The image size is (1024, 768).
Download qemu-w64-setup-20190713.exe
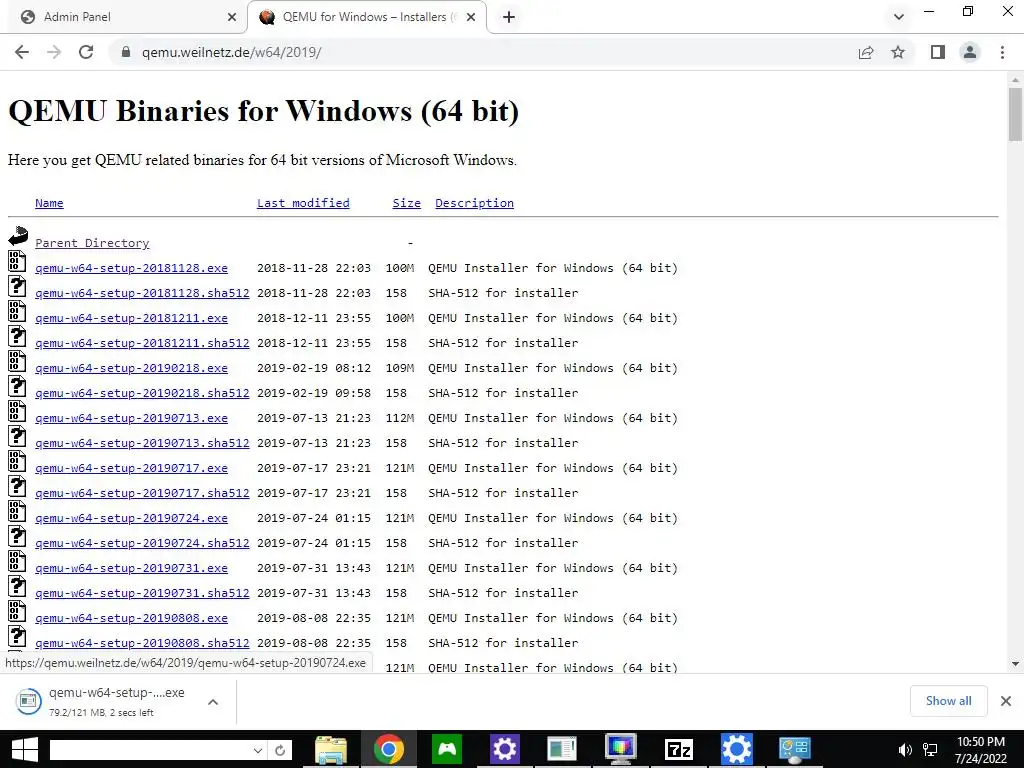(x=131, y=418)
